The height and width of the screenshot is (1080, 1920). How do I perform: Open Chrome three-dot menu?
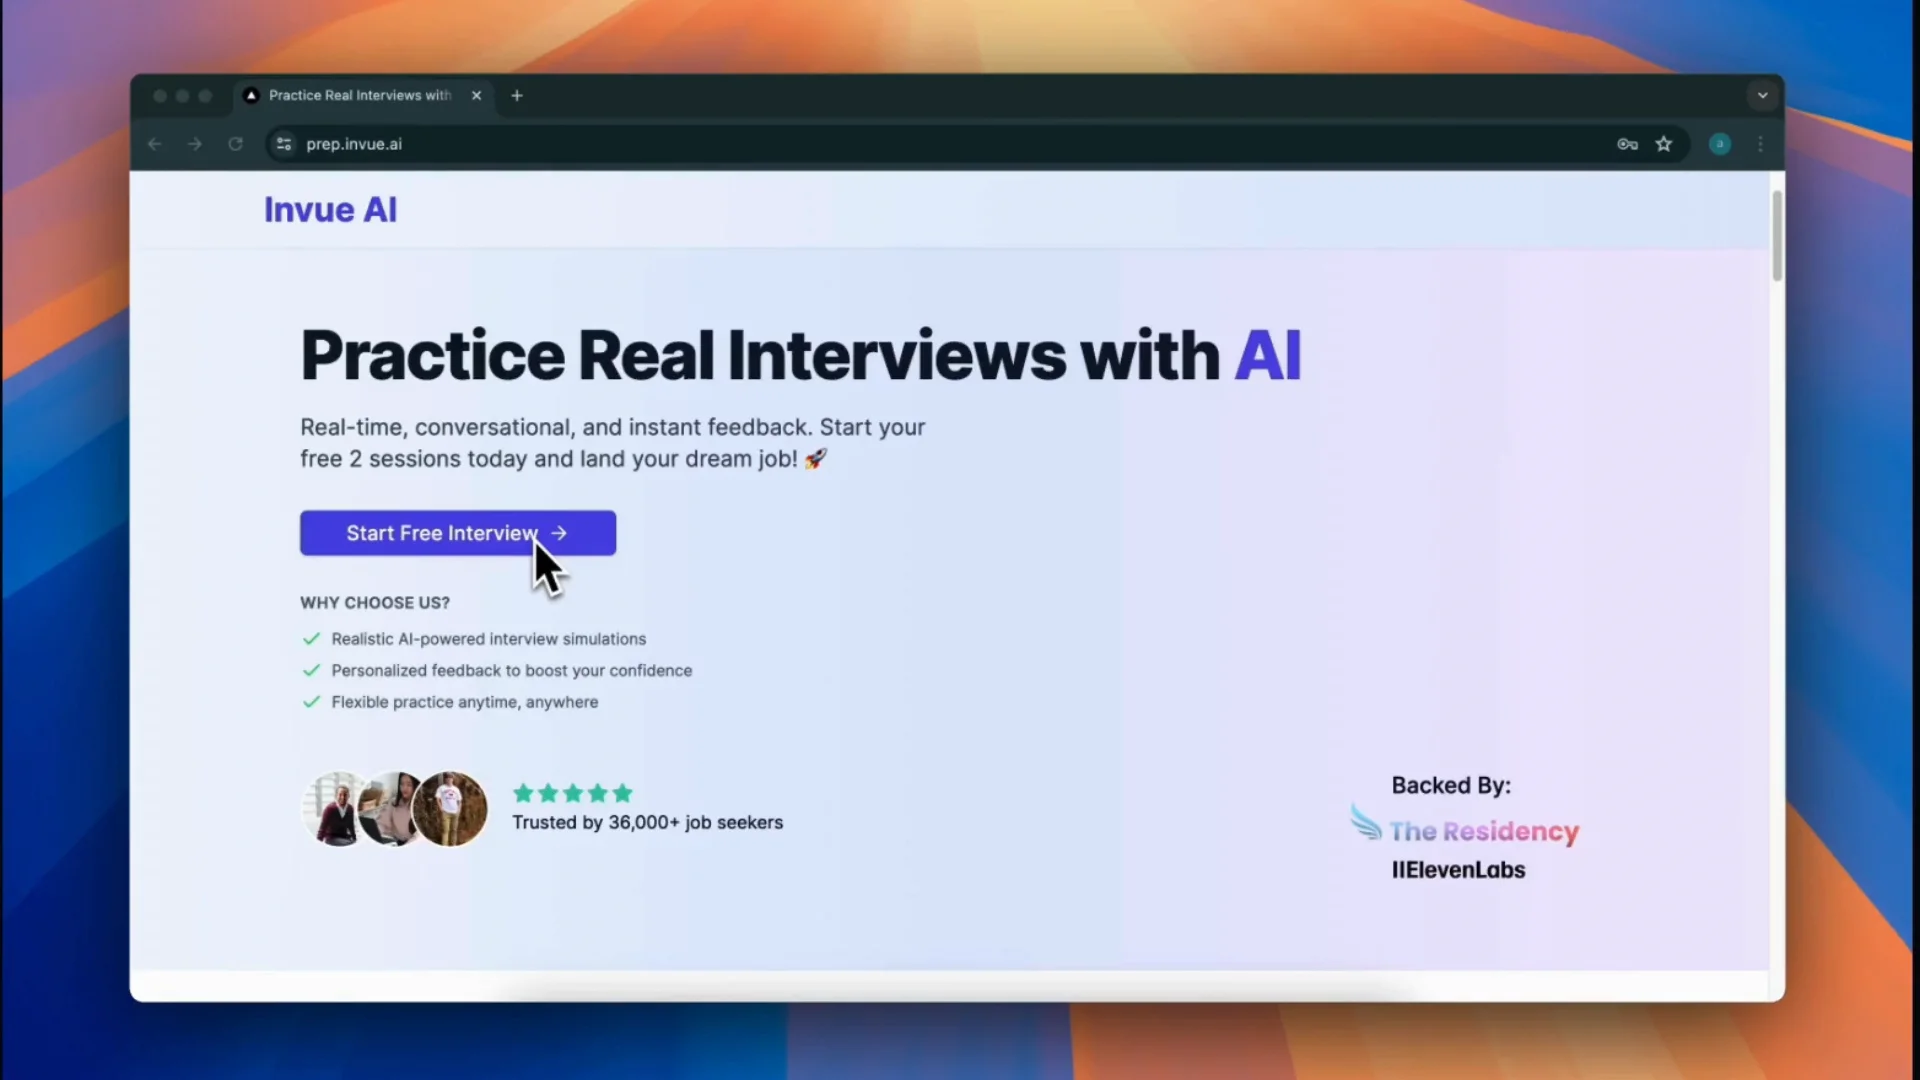click(1761, 144)
